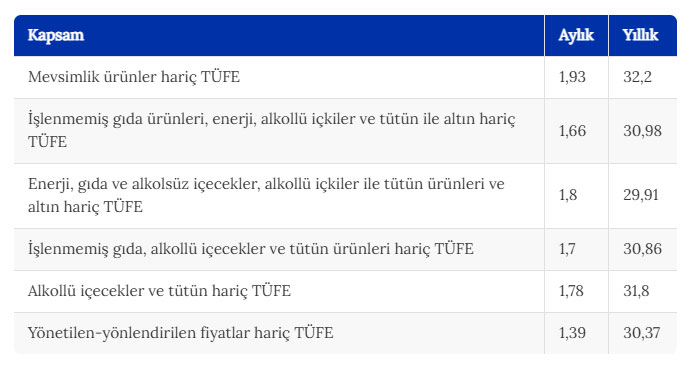This screenshot has width=695, height=386.
Task: Select Yönetilen-yönlendirilen fiyatlar hariç TÜFE row
Action: coord(345,333)
